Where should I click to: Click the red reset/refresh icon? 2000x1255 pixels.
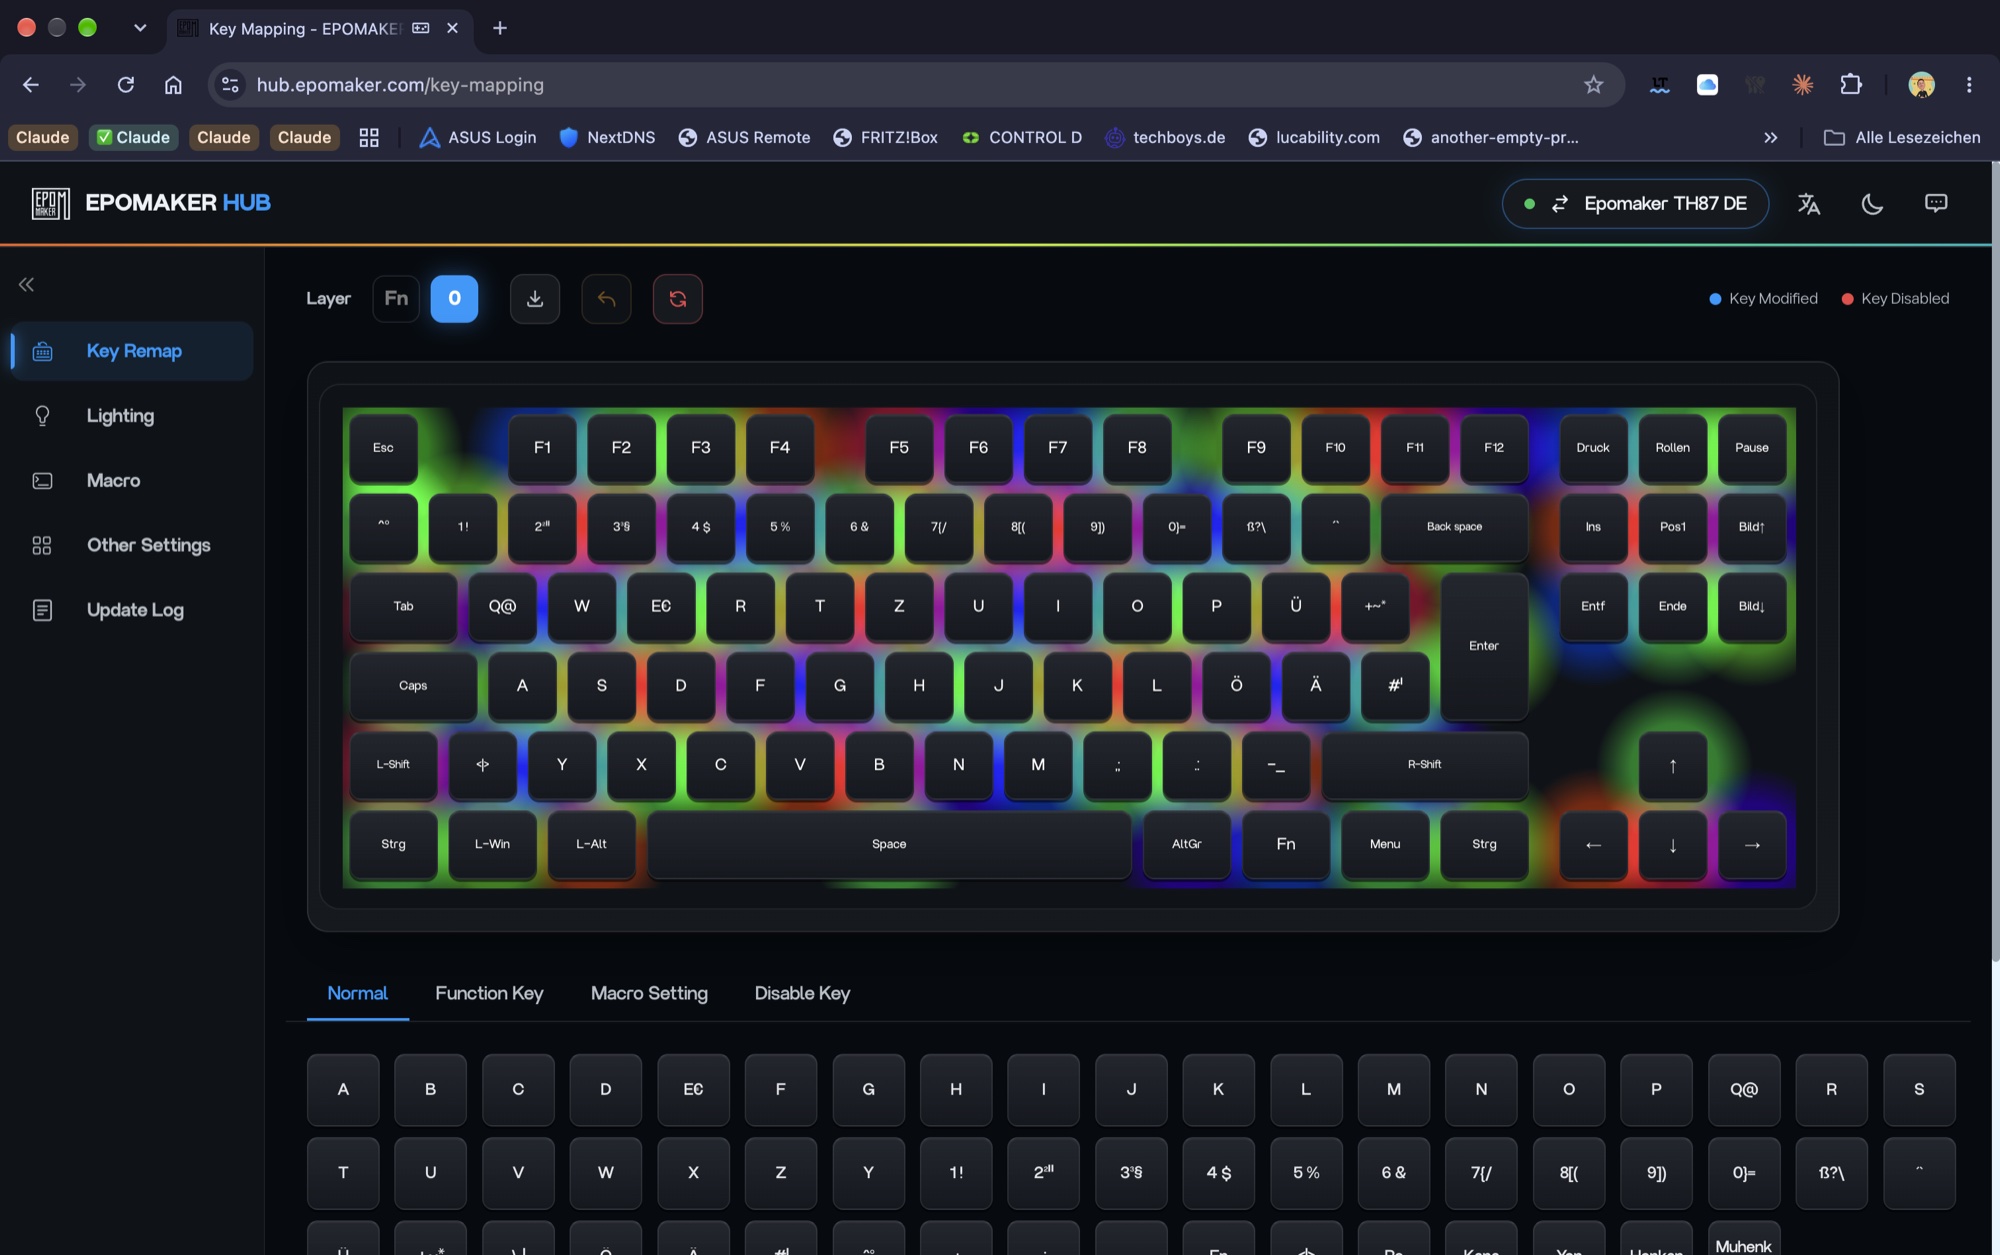click(x=678, y=299)
